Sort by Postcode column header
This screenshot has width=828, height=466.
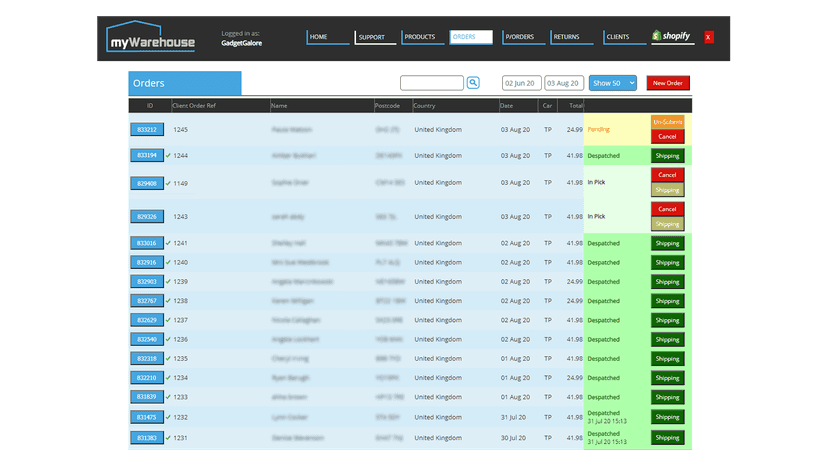tap(387, 106)
